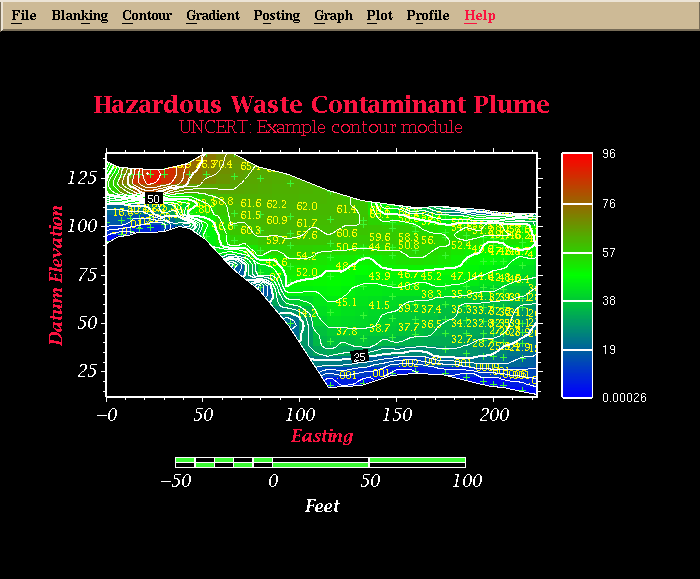Click the red Help menu
The width and height of the screenshot is (700, 579).
(480, 16)
